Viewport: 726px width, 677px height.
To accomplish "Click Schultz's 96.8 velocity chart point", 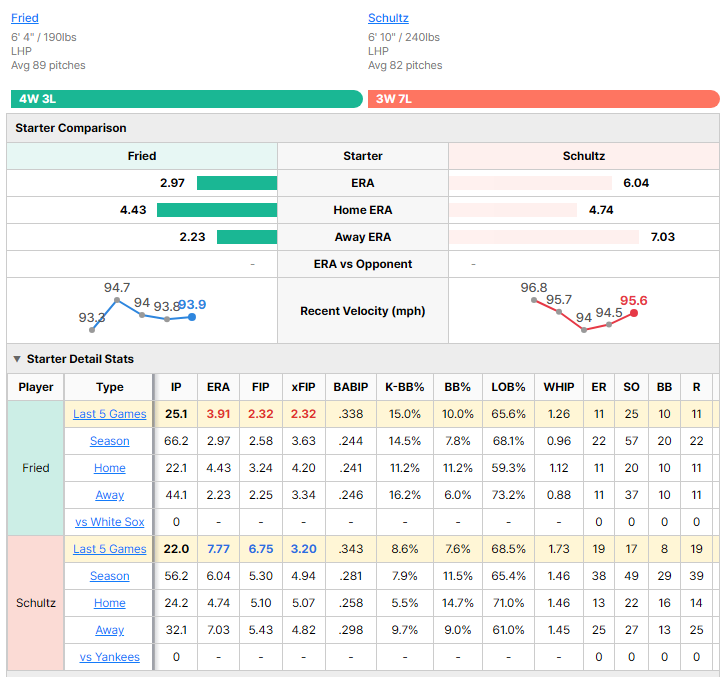I will 534,300.
